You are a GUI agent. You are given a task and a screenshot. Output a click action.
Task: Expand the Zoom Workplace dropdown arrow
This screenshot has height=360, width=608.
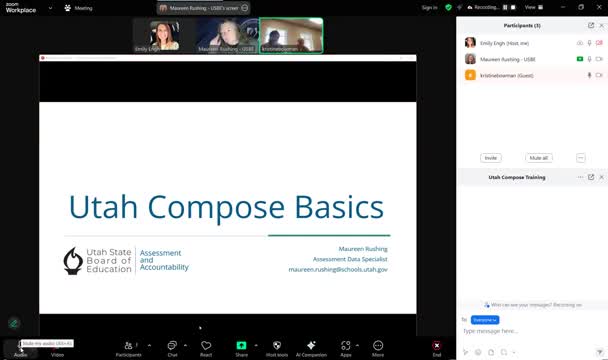[x=50, y=8]
